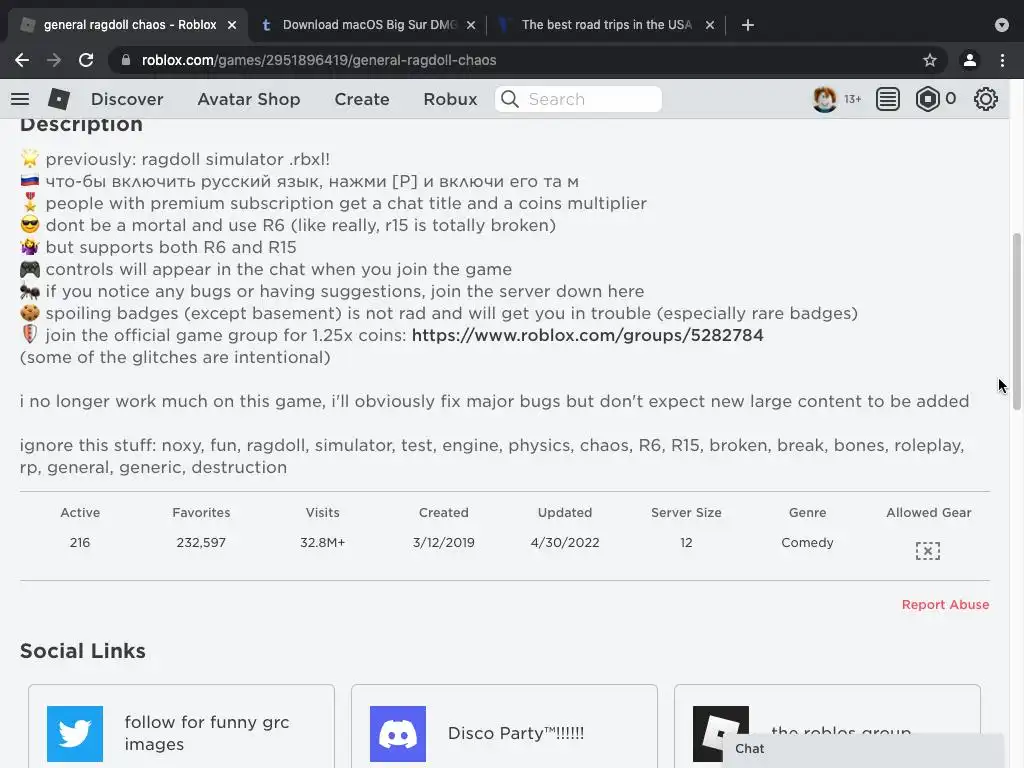Click the Description heading
1024x768 pixels.
(x=81, y=124)
